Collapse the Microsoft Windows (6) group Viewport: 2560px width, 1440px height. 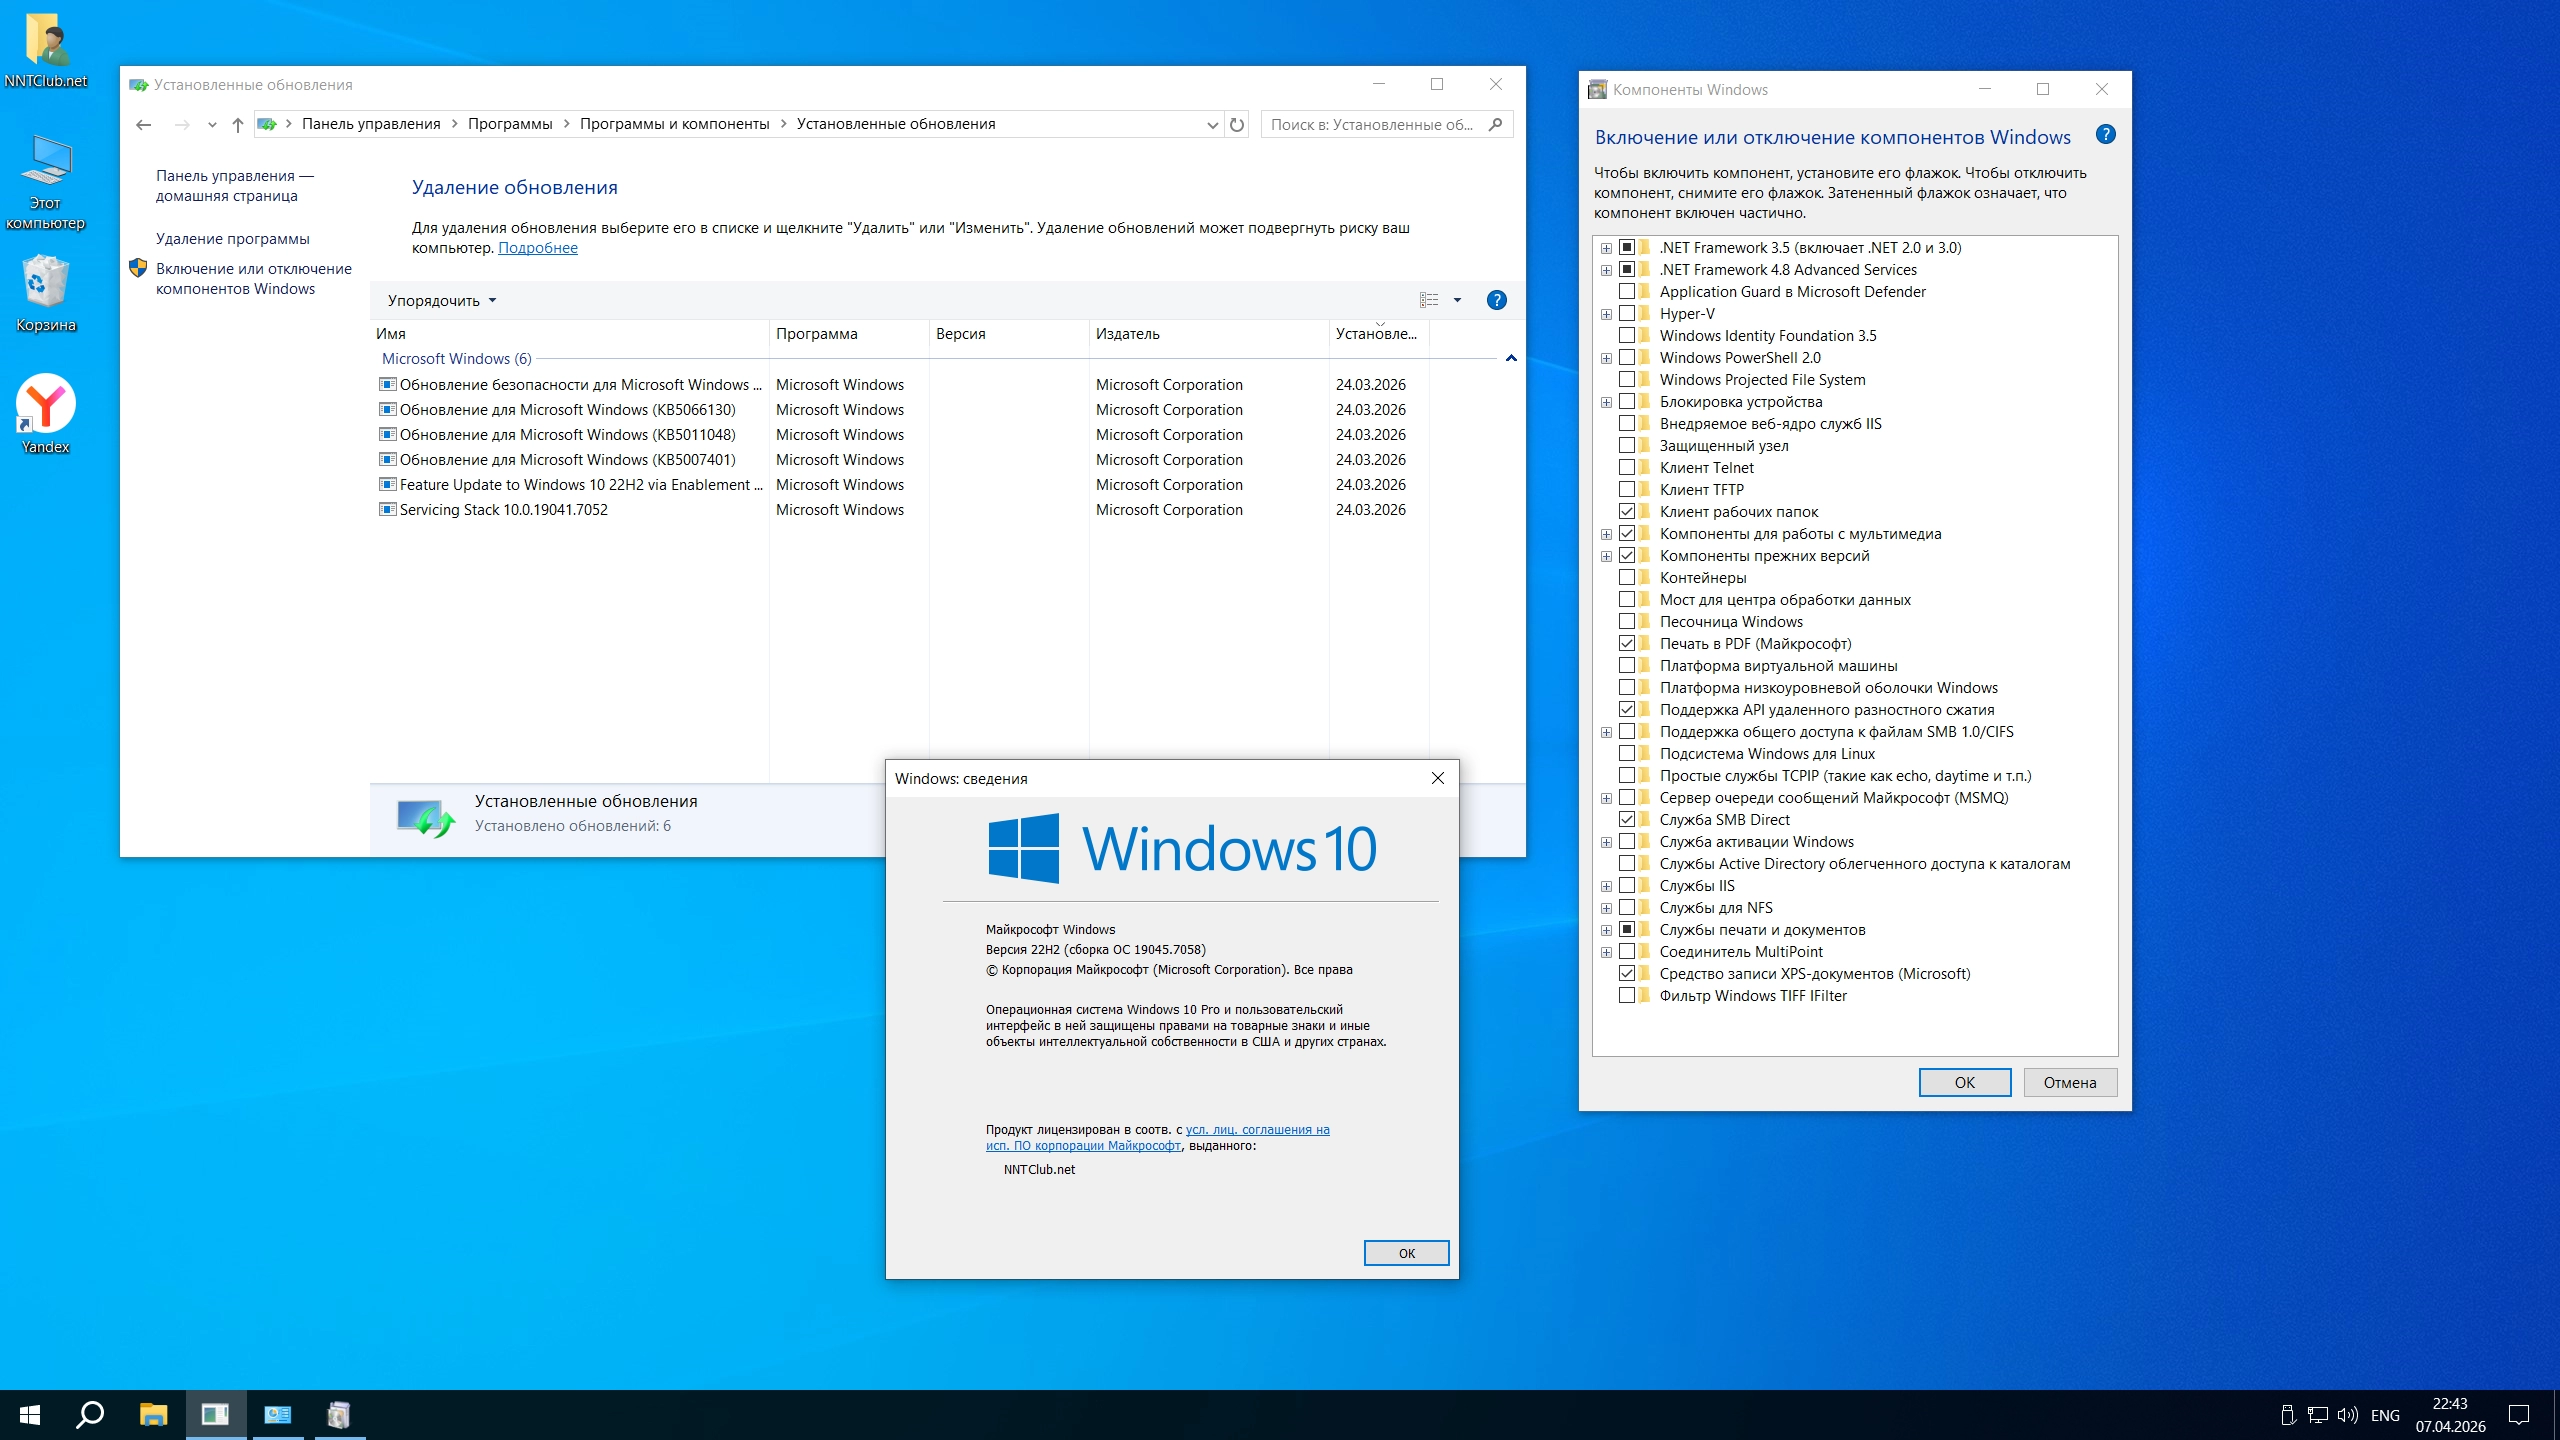(x=1510, y=358)
